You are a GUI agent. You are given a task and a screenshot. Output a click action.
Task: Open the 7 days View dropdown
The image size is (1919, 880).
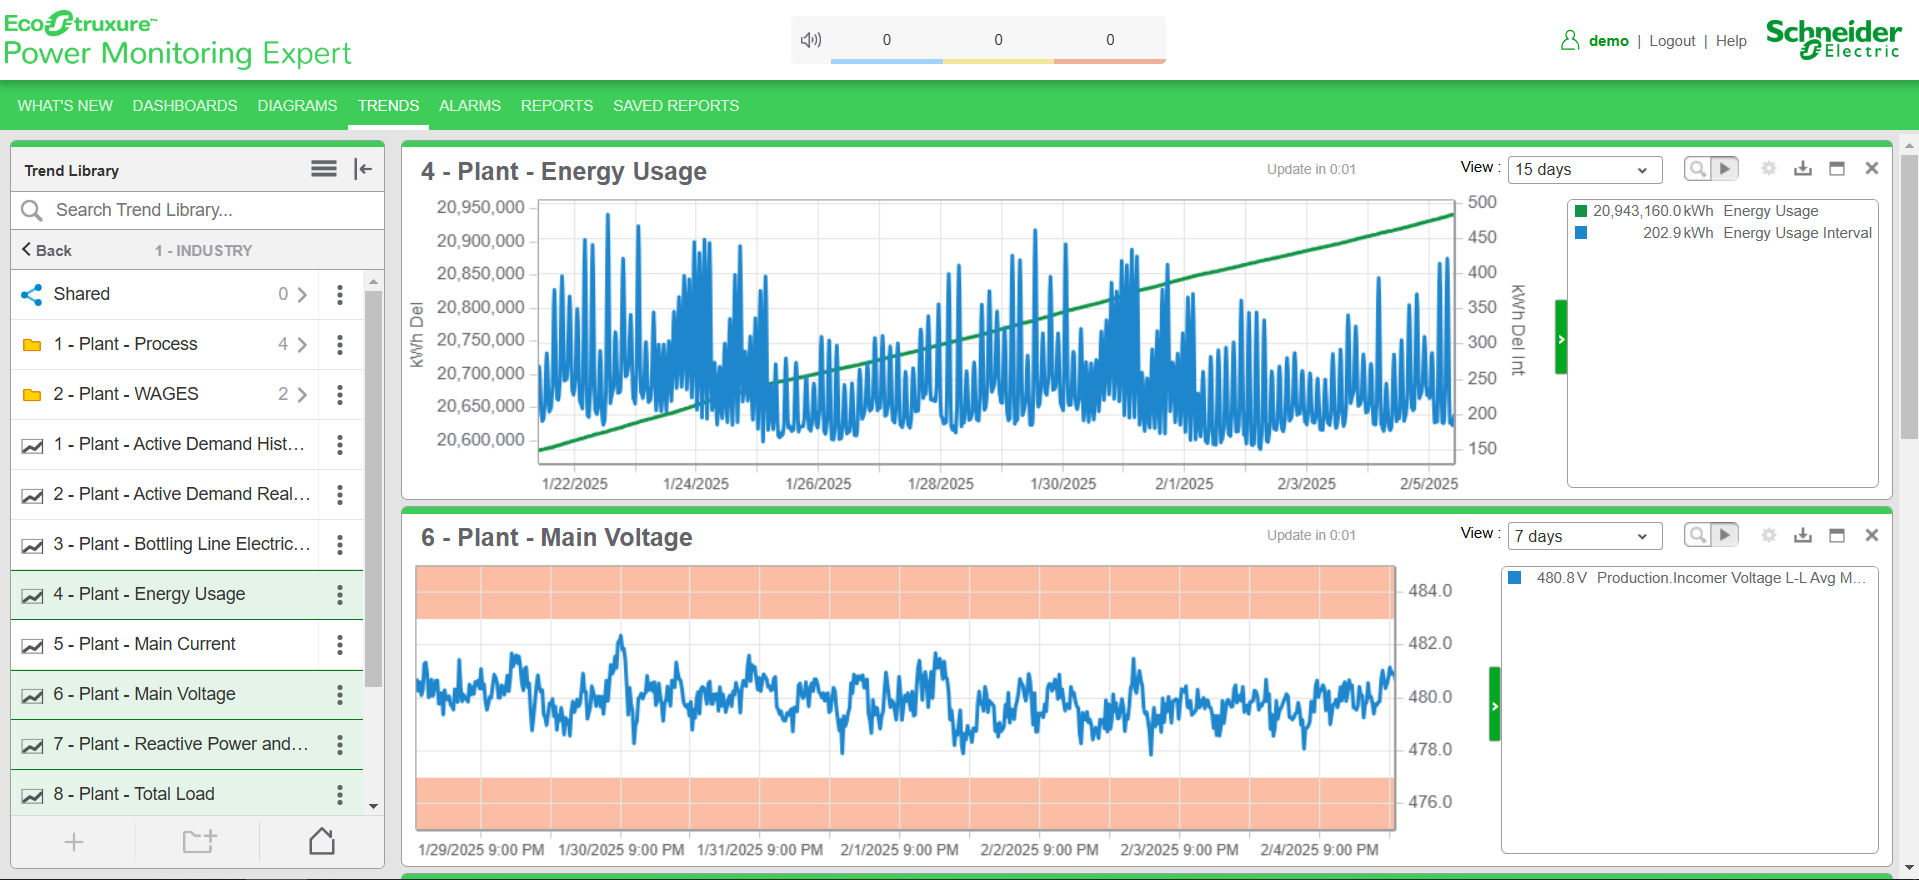[x=1584, y=537]
